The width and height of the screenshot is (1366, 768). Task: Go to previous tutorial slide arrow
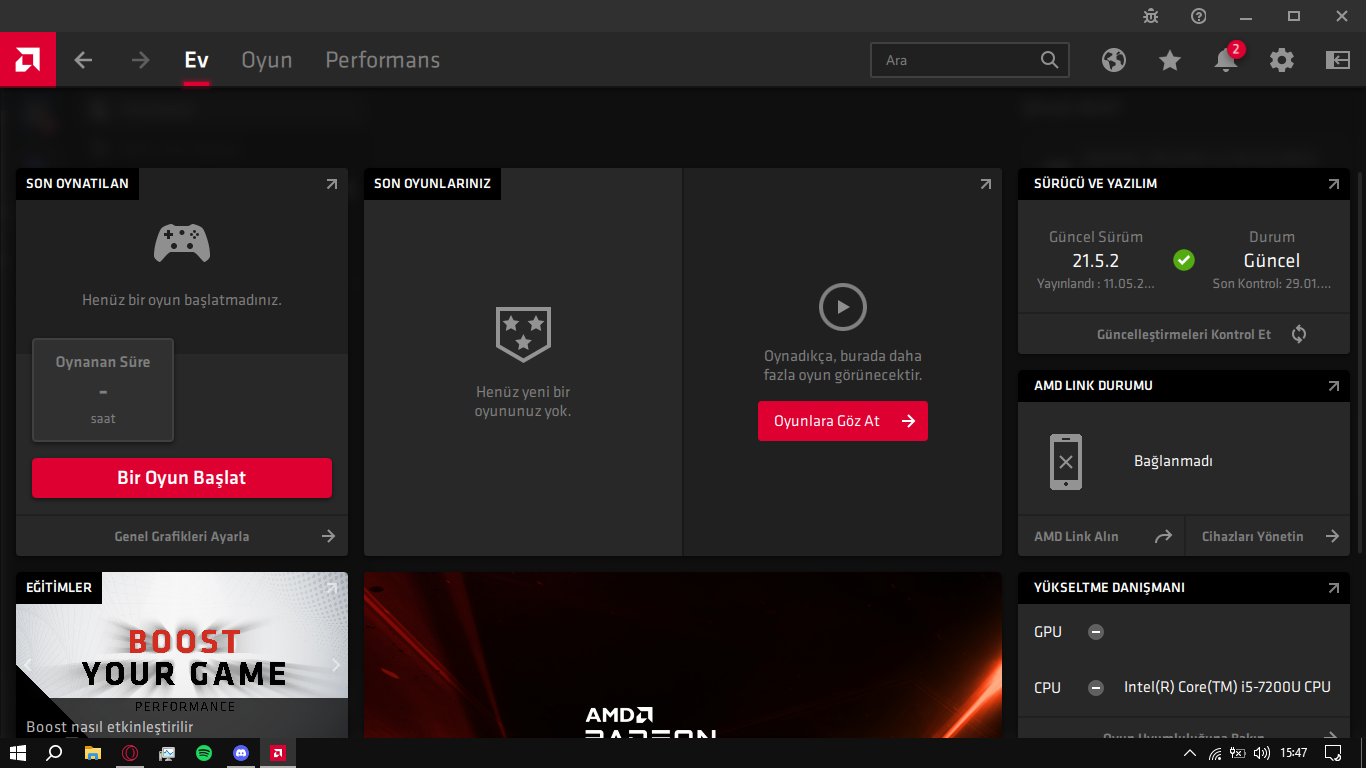(28, 665)
